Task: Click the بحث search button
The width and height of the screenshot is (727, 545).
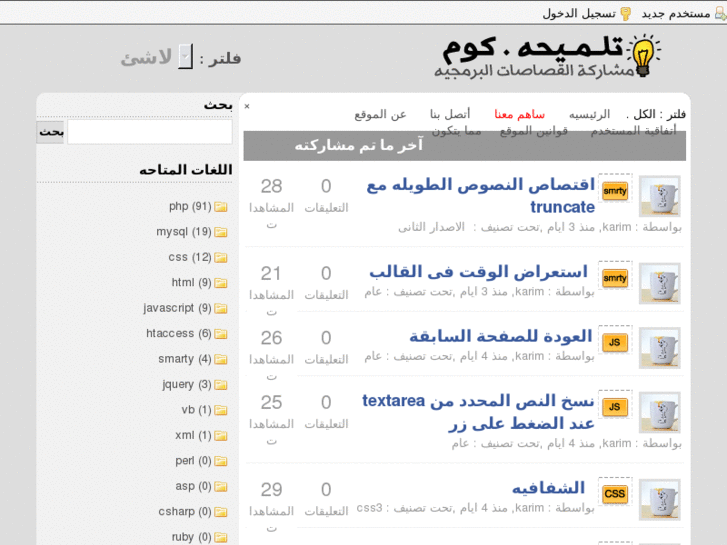Action: click(x=51, y=132)
